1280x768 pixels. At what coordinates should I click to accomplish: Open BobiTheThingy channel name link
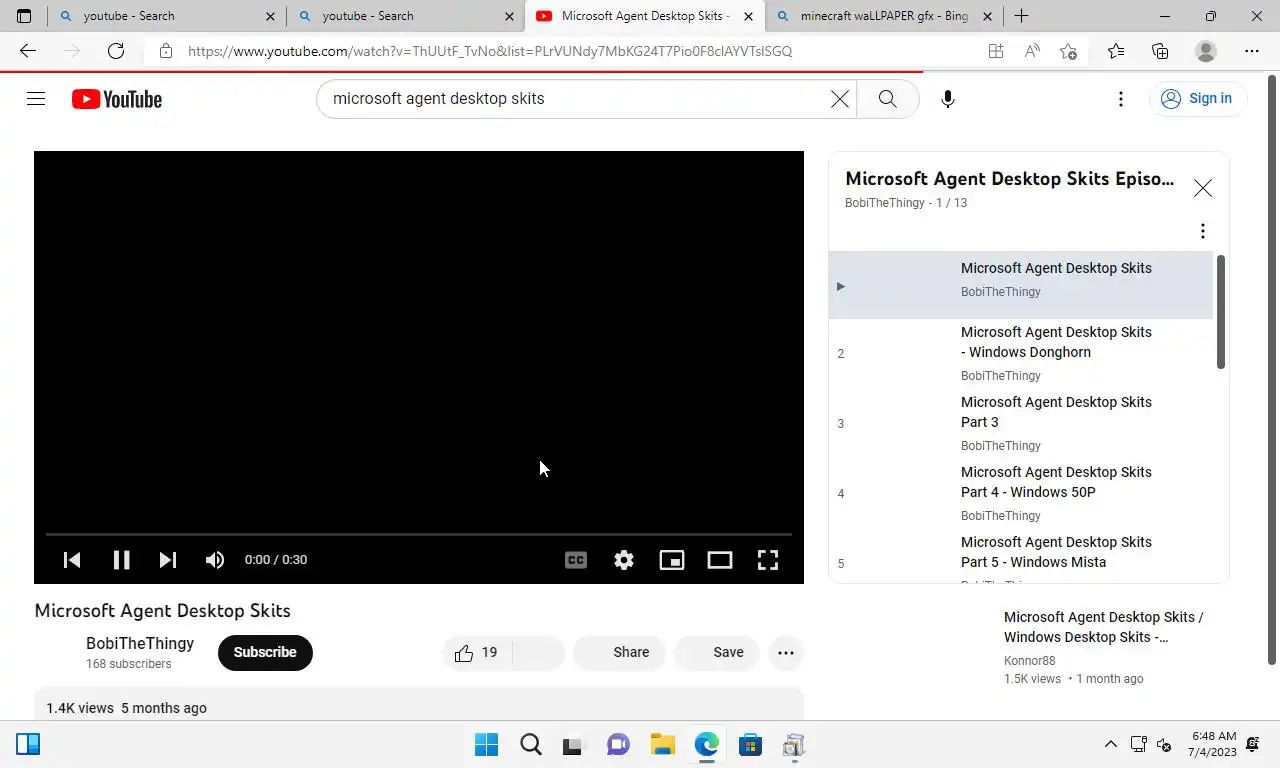[x=140, y=643]
